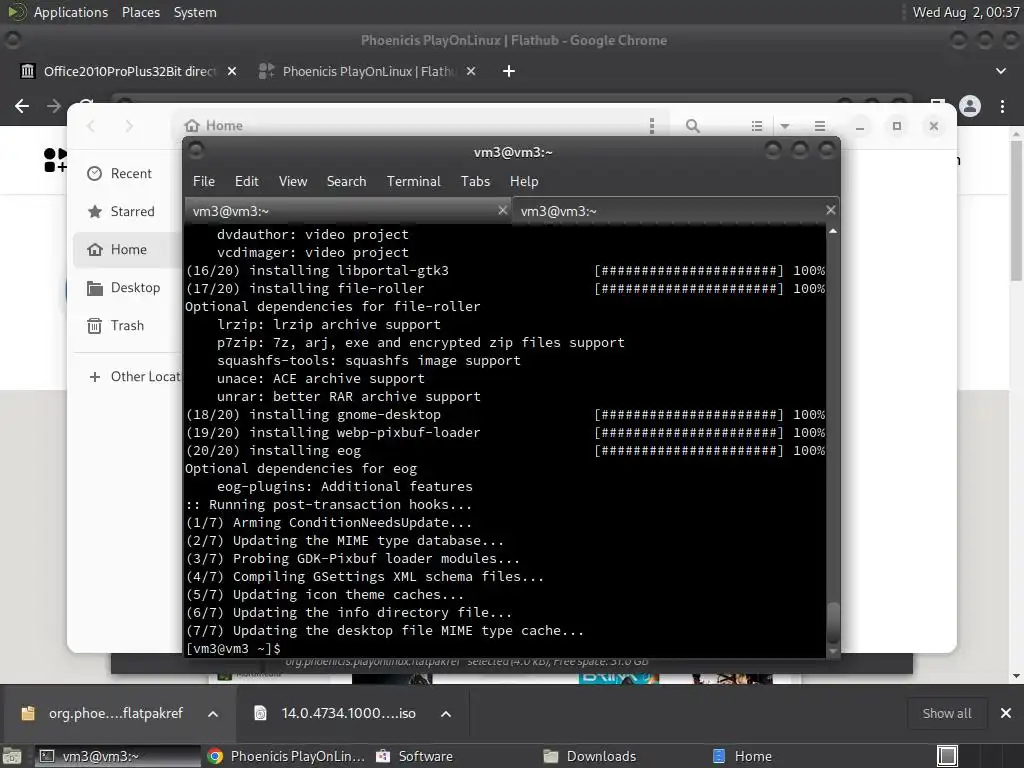
Task: Select Recent in file manager sidebar
Action: click(127, 173)
